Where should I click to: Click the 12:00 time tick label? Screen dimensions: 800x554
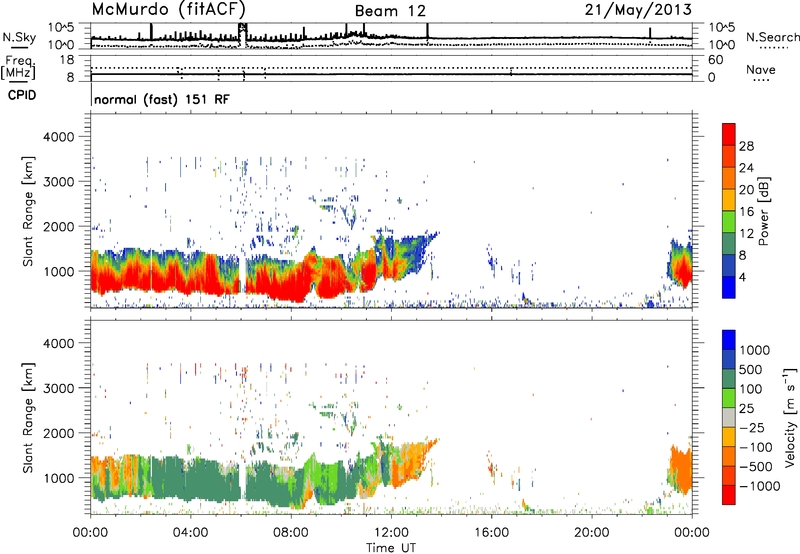click(391, 533)
